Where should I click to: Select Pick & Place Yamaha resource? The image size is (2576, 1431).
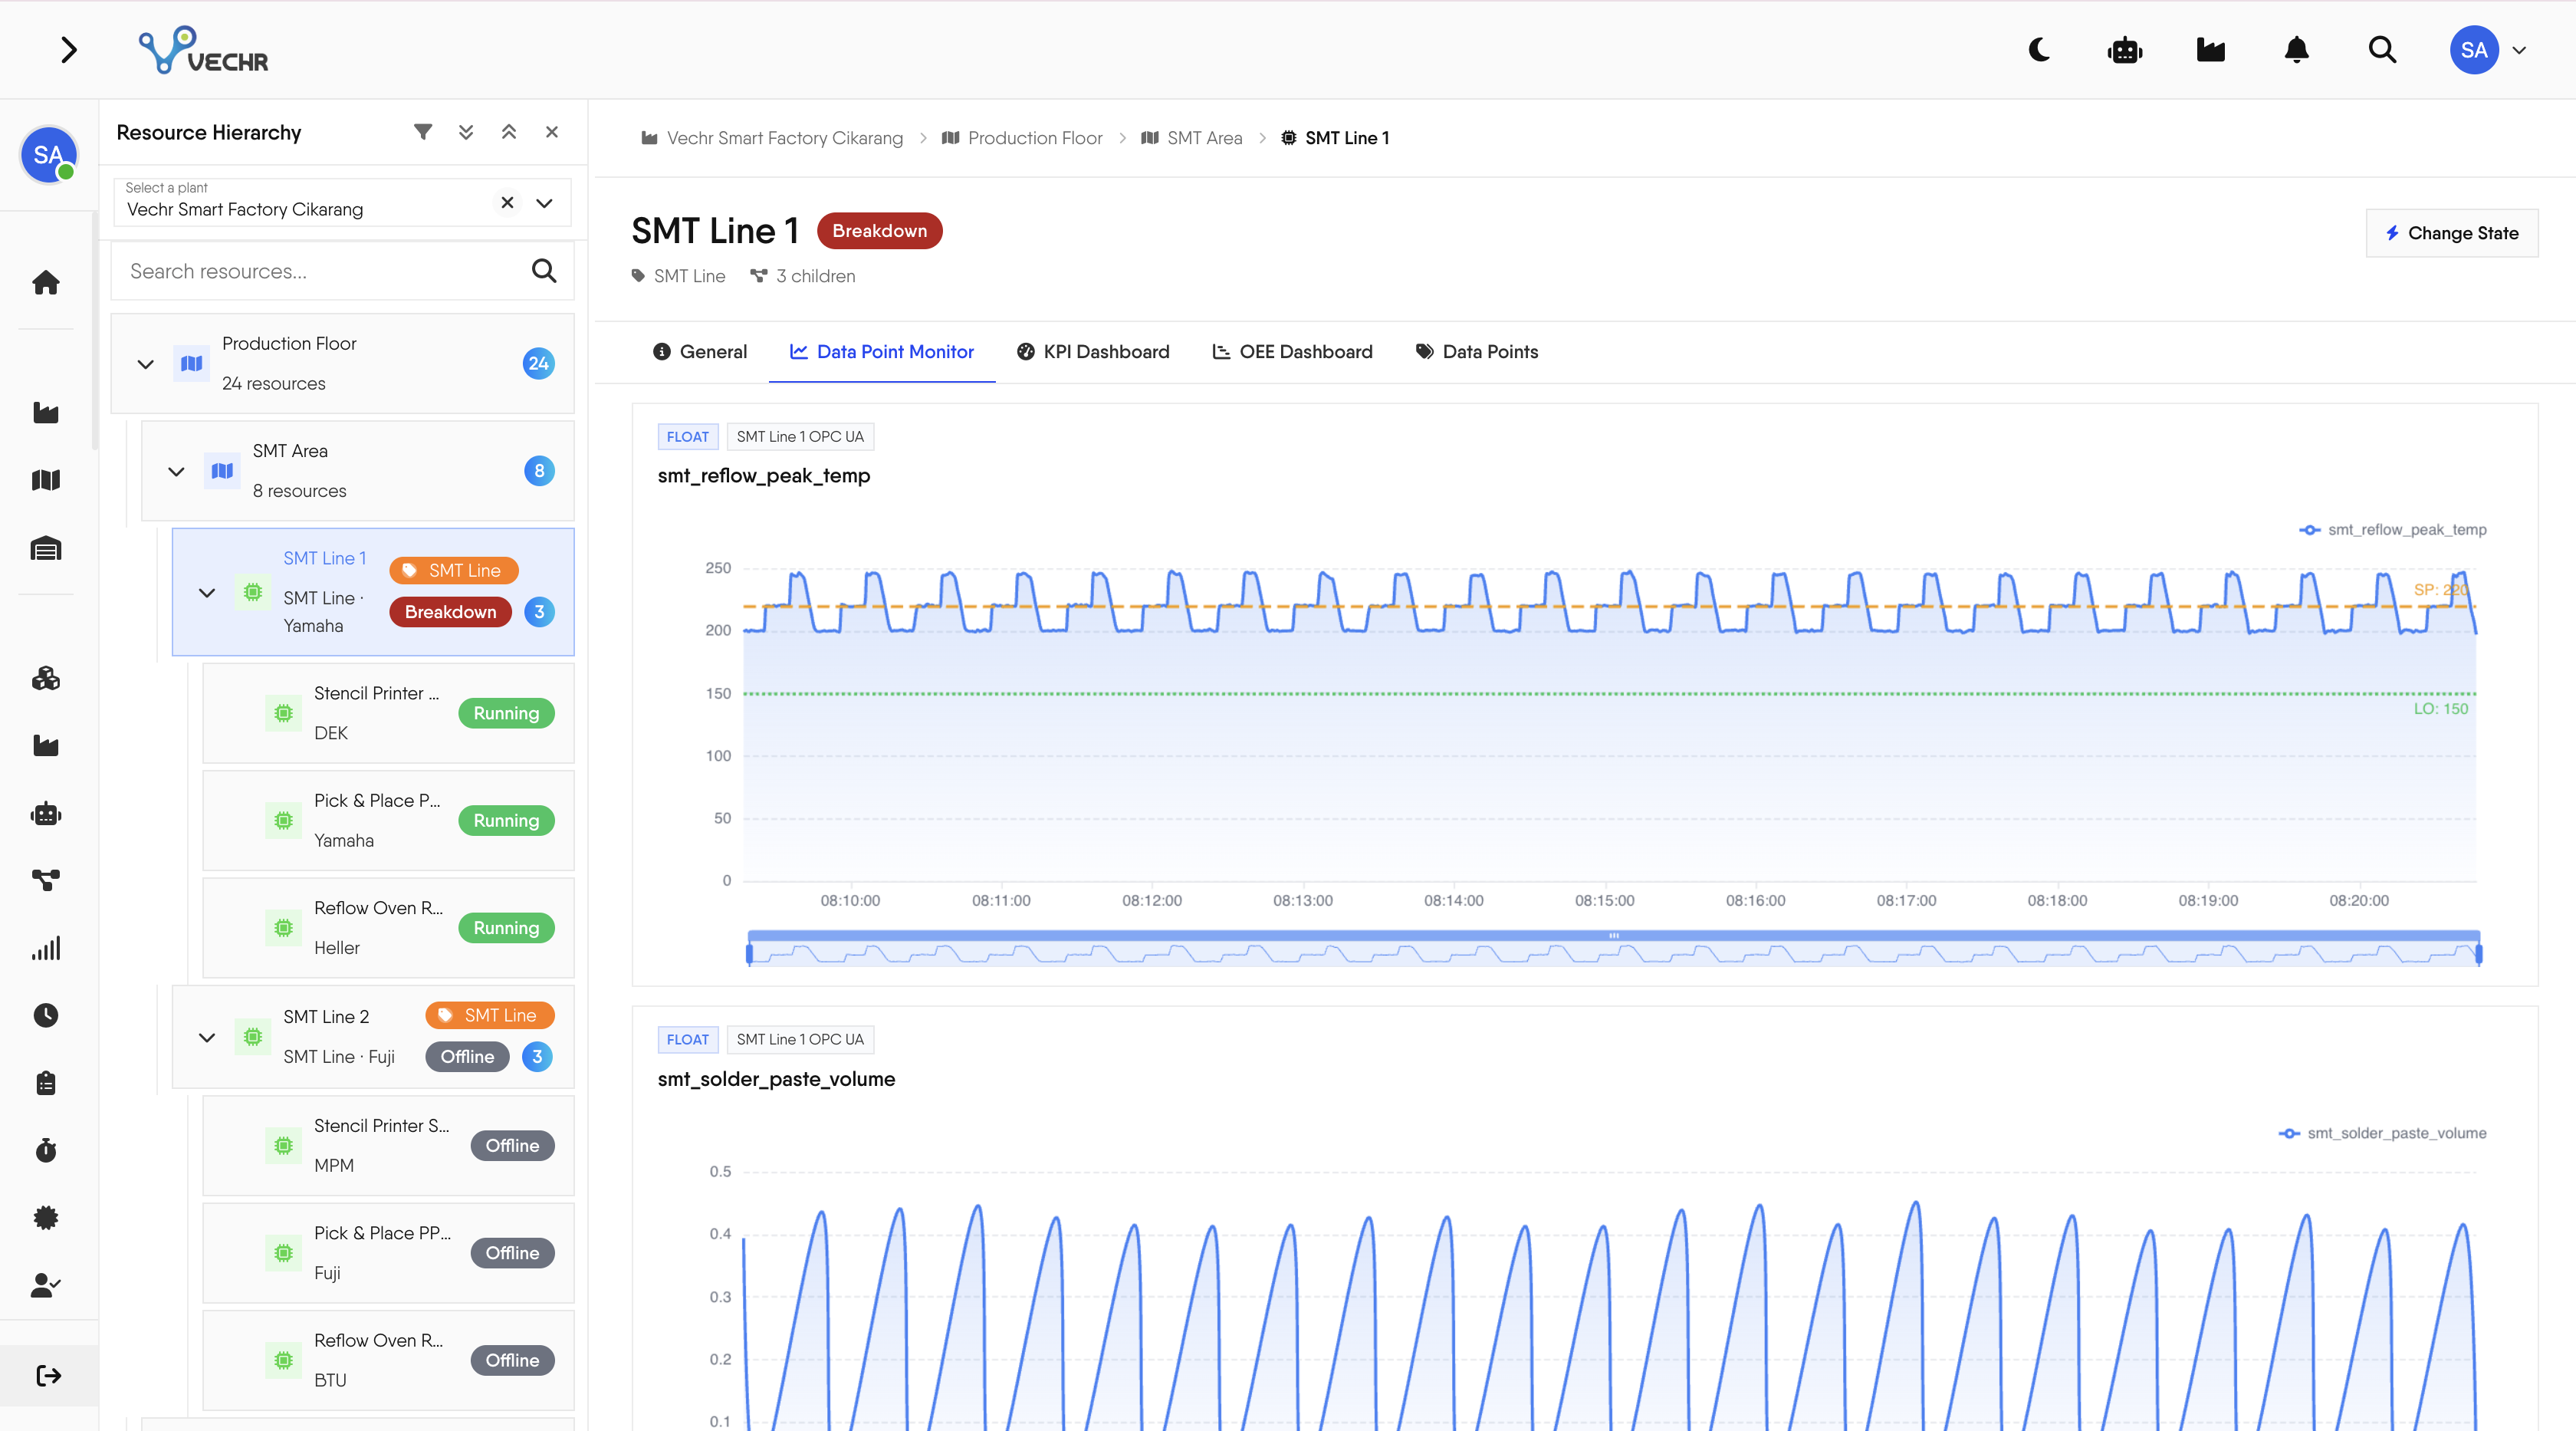(388, 820)
